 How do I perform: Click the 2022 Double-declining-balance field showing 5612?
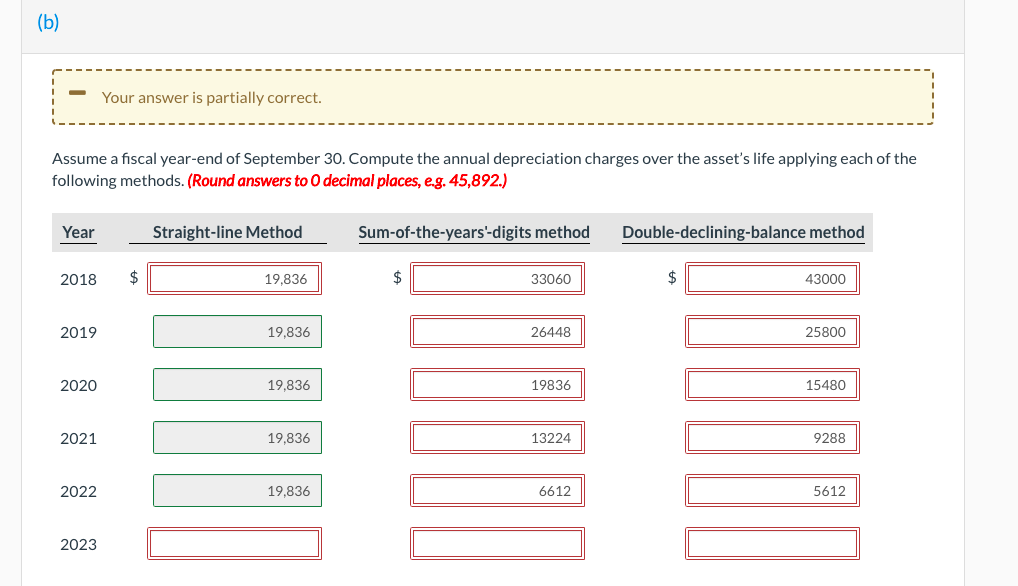[773, 491]
